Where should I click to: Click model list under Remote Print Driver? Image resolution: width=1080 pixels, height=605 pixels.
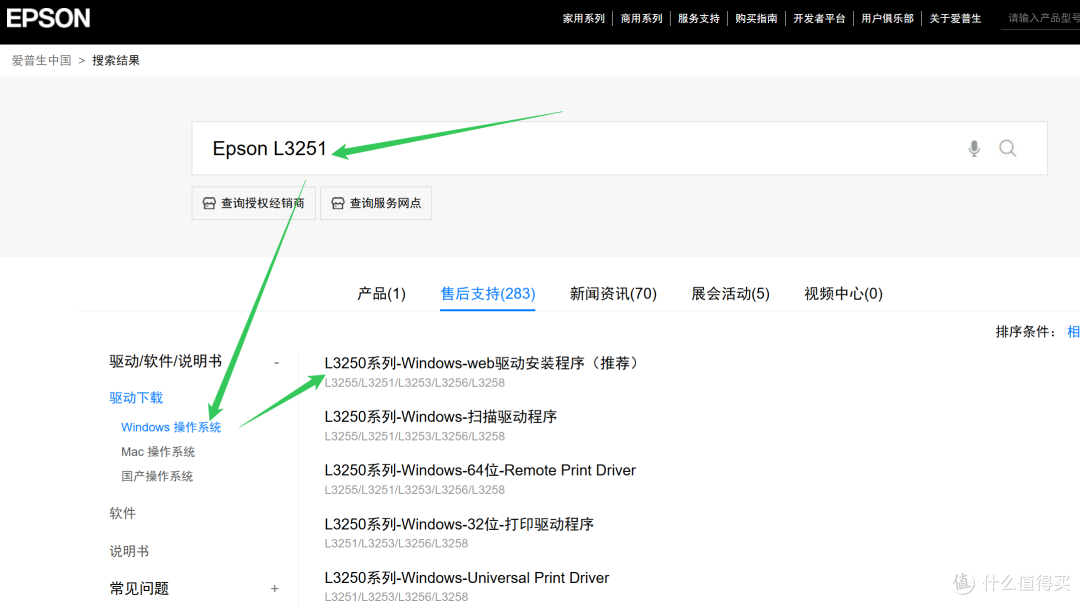tap(415, 490)
